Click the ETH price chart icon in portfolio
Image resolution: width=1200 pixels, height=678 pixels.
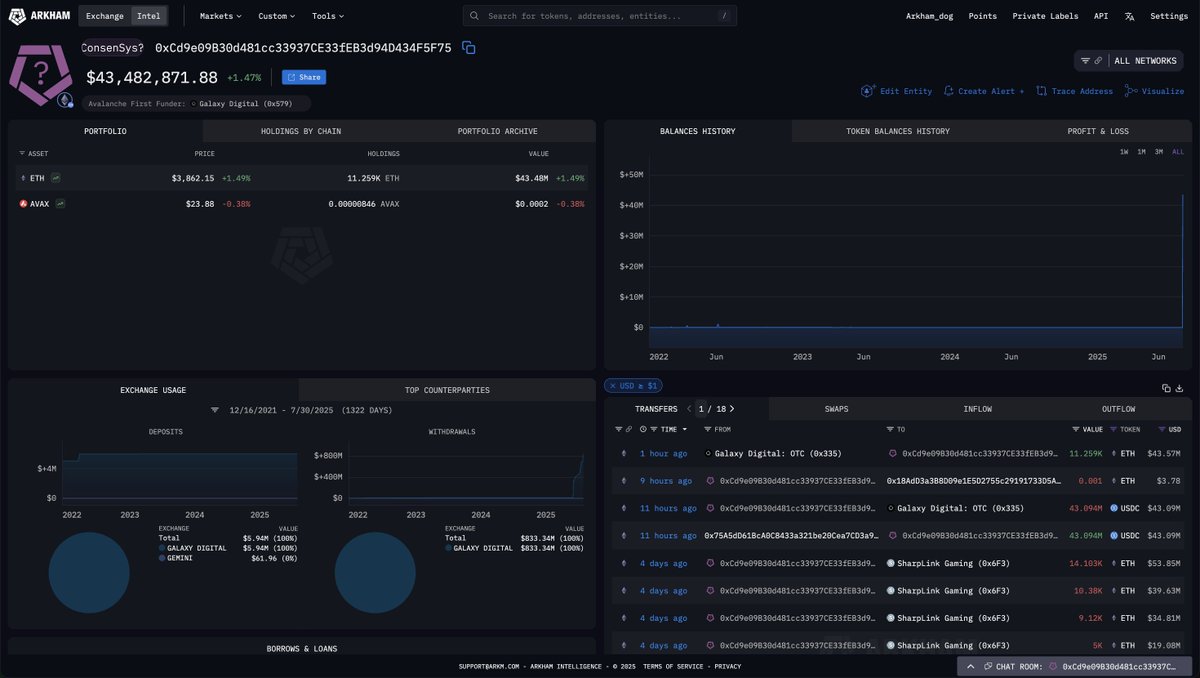pyautogui.click(x=56, y=178)
